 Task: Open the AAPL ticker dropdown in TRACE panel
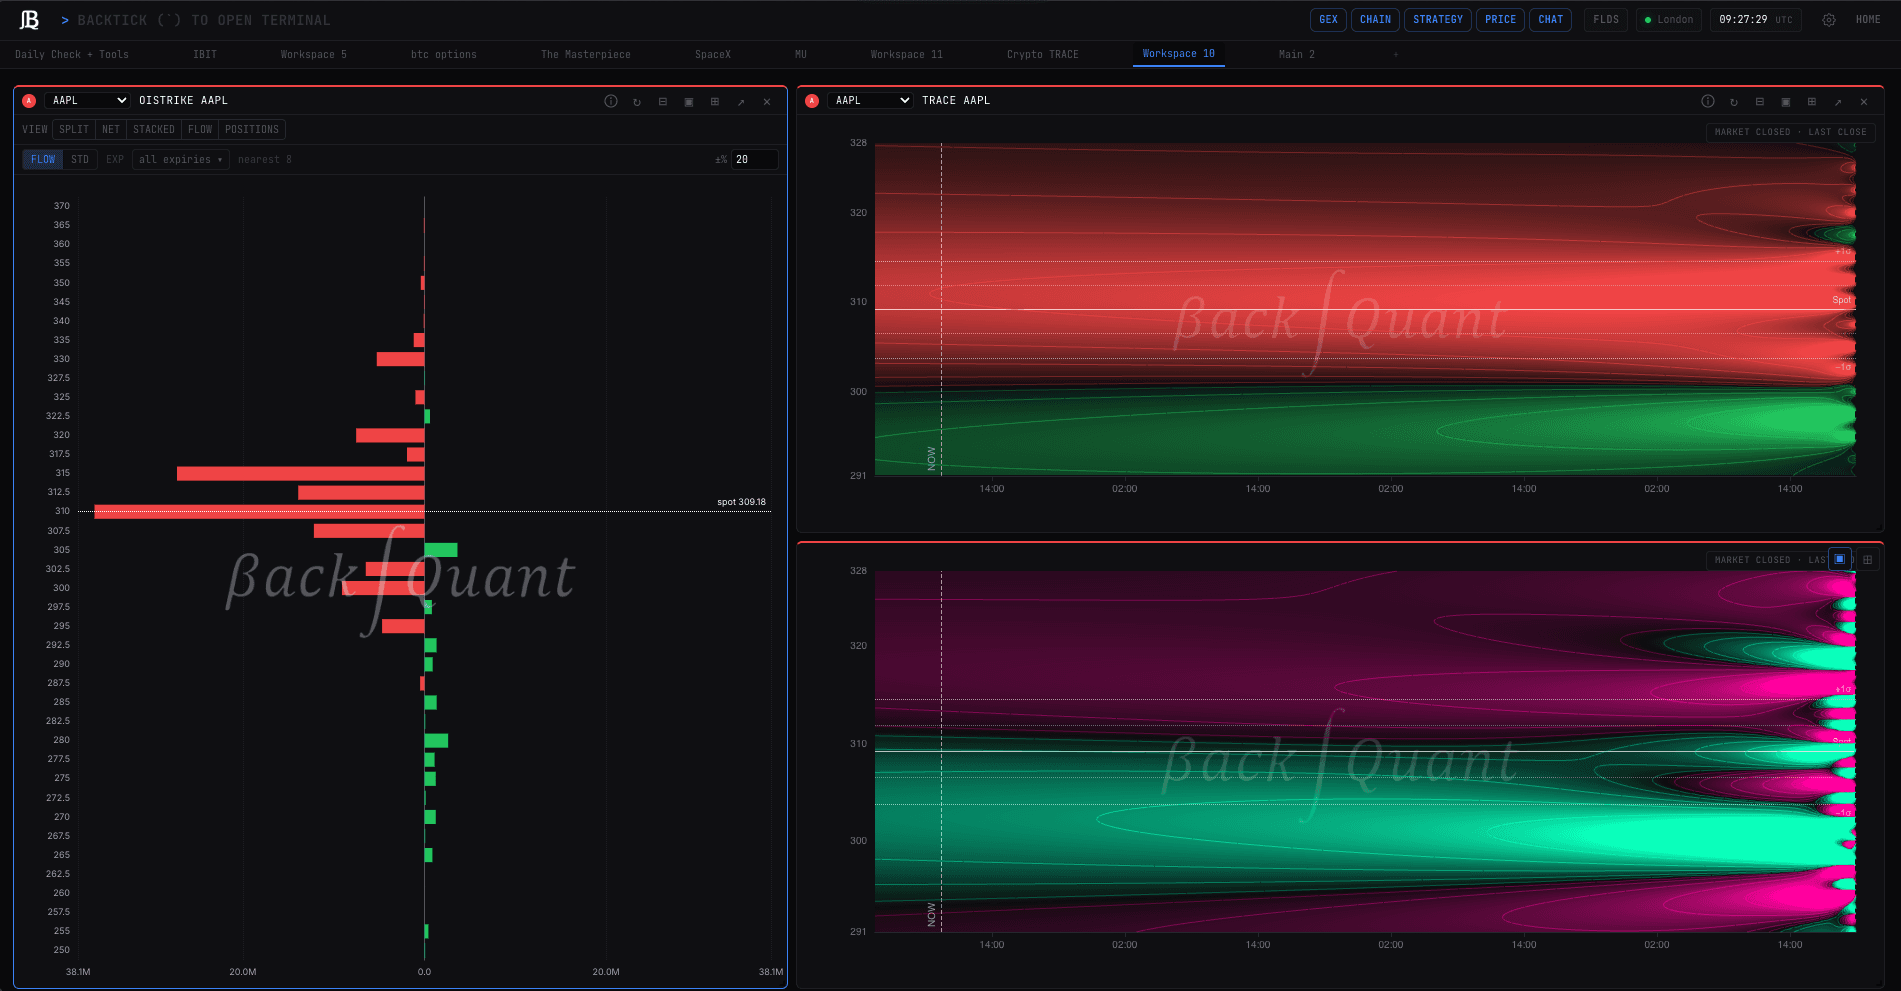[871, 101]
